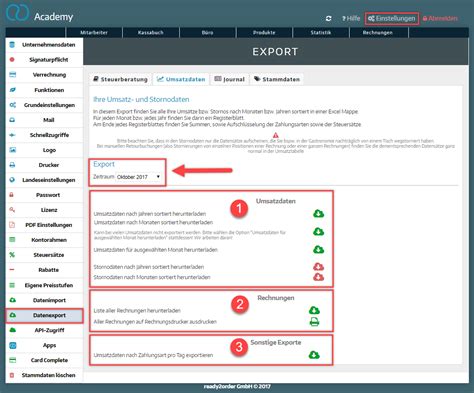Viewport: 474px width, 393px height.
Task: Open Datenimport in the sidebar
Action: [x=44, y=300]
